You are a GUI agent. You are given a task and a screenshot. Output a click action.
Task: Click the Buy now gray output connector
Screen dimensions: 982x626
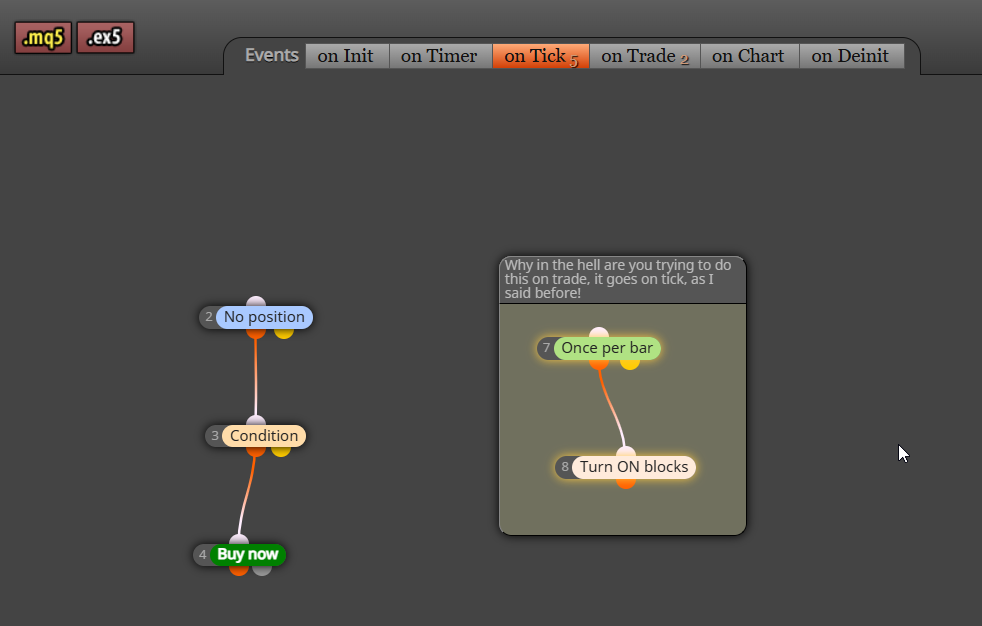click(x=262, y=570)
